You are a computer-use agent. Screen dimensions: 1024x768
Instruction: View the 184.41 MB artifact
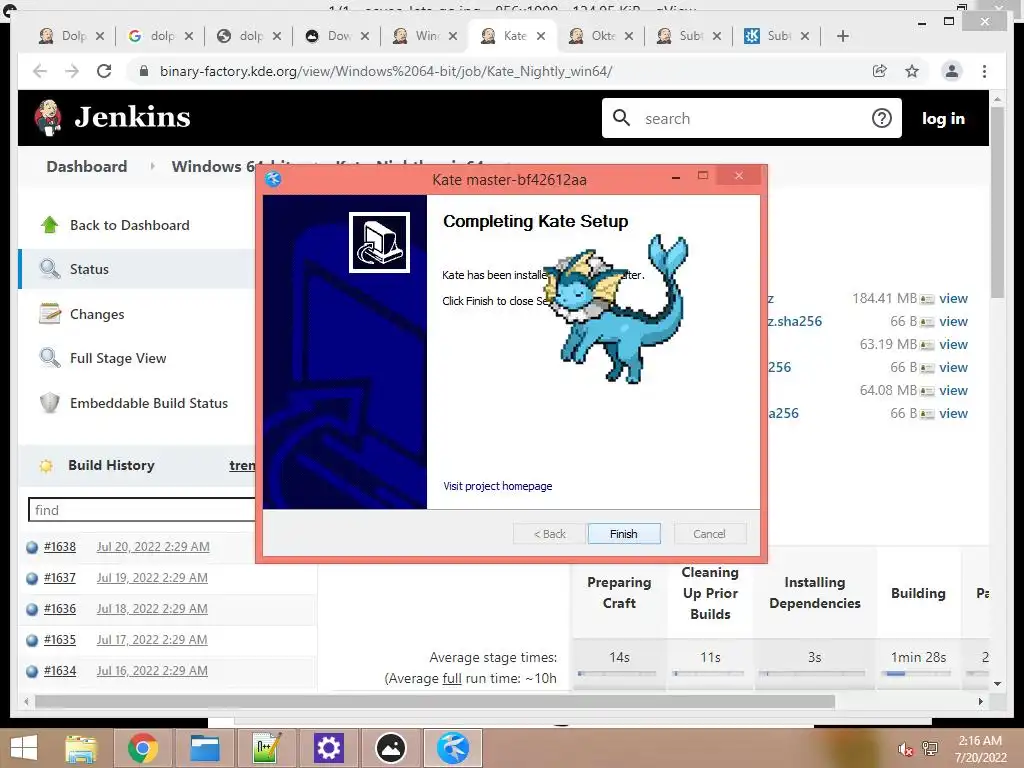pos(953,298)
